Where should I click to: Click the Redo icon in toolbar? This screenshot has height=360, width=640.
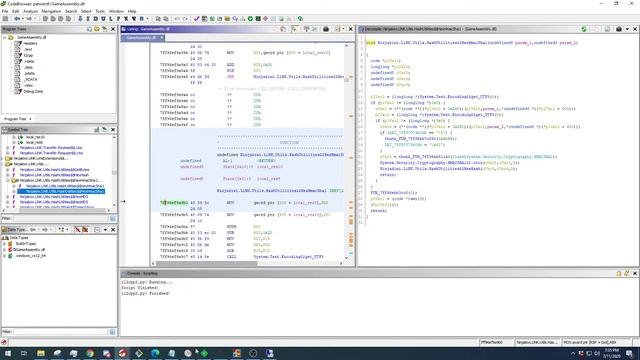pyautogui.click(x=185, y=19)
